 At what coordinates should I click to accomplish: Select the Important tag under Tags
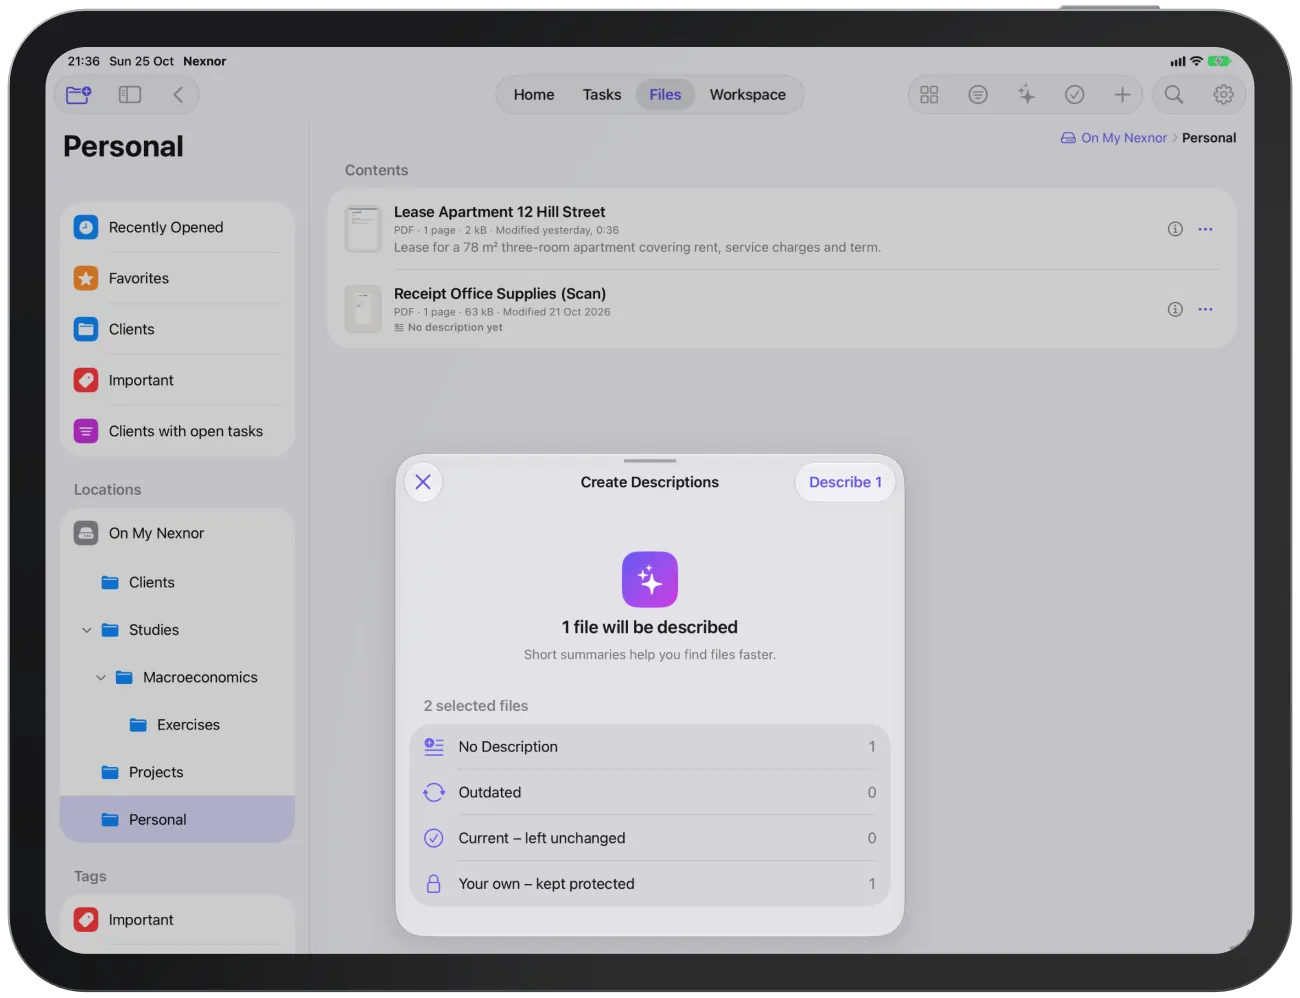pyautogui.click(x=177, y=920)
